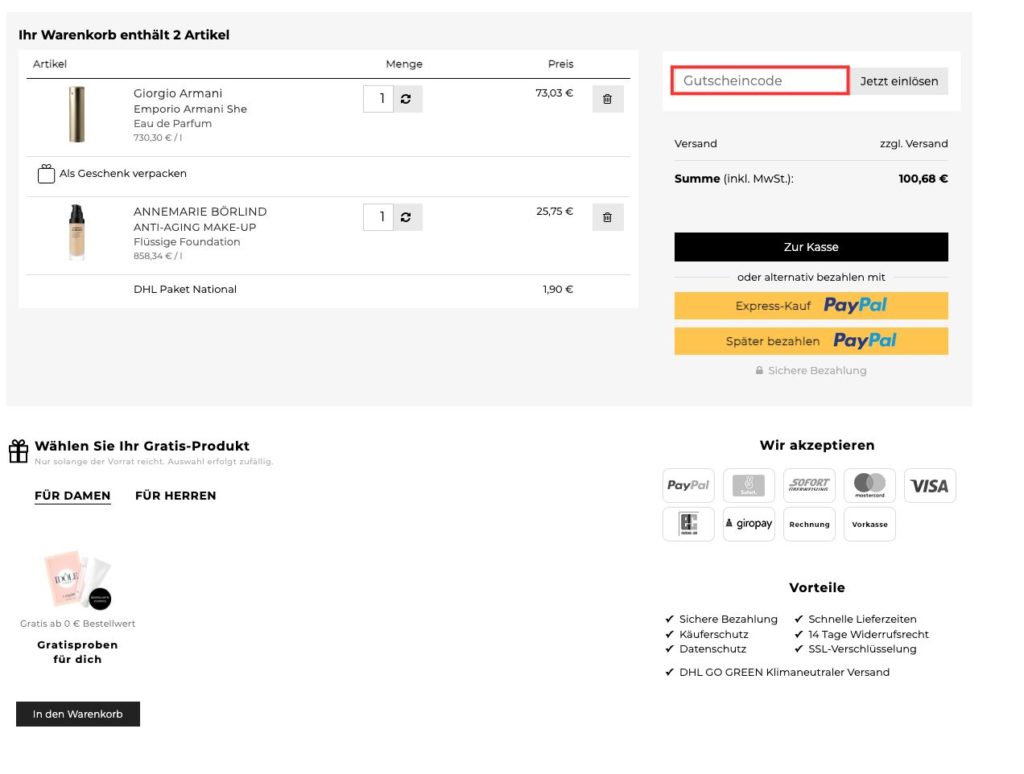Pay with PayPal Express-Kauf

click(x=811, y=306)
